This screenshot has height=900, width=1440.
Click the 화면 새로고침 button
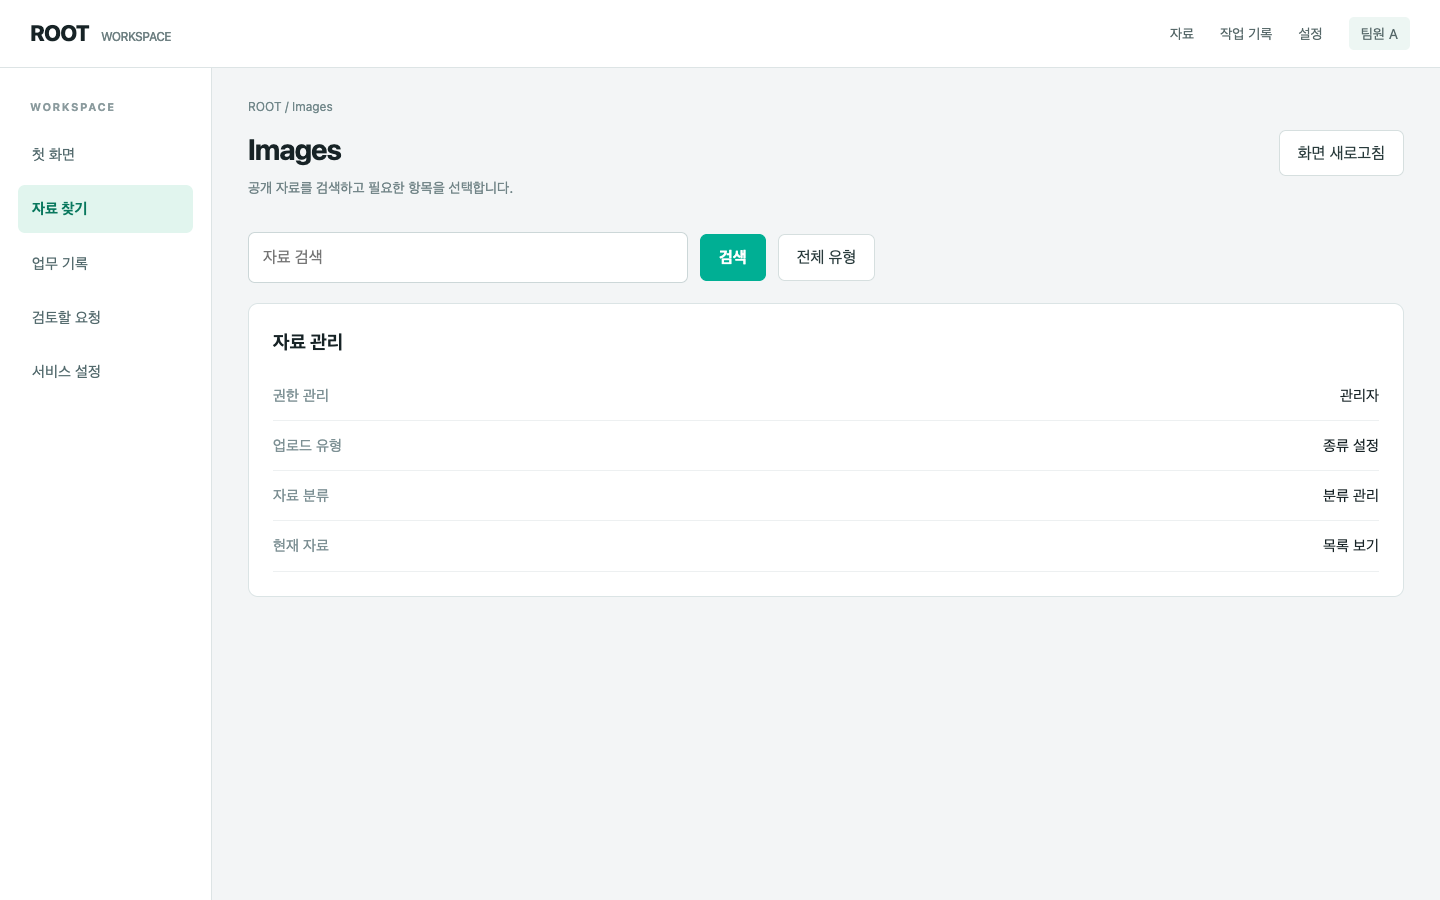(x=1341, y=153)
